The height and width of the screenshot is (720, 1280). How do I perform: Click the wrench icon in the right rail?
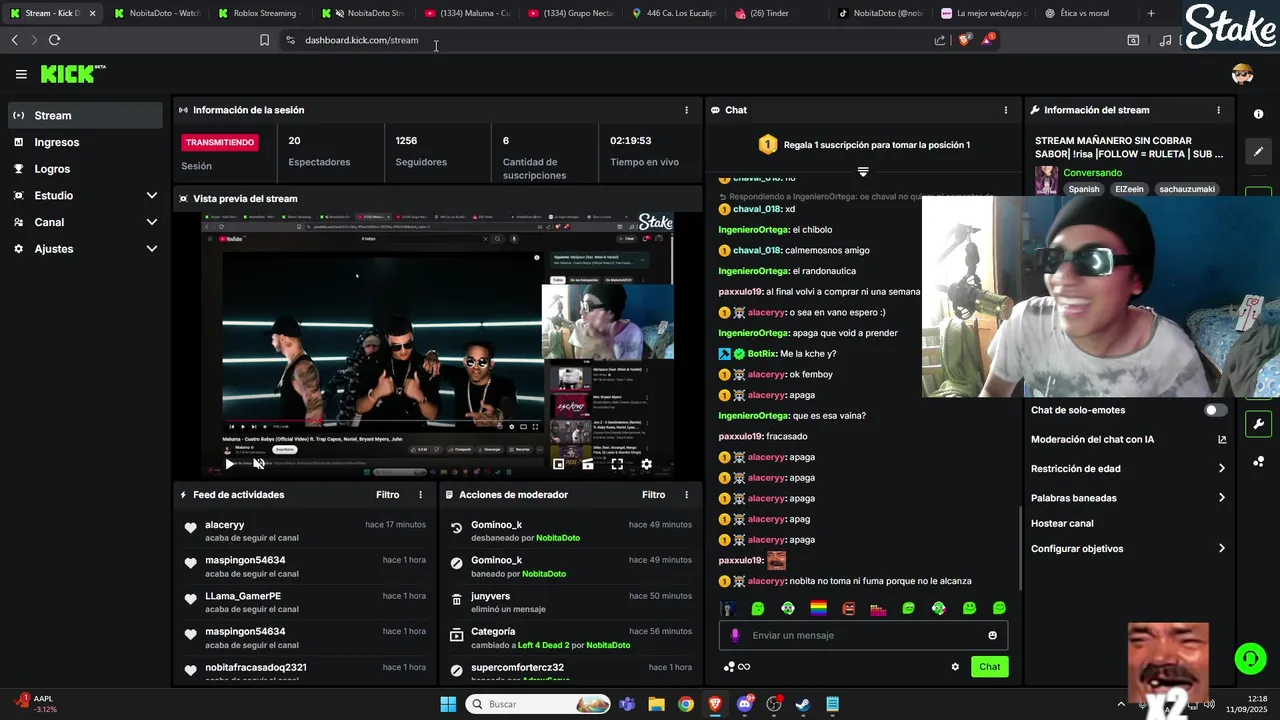click(x=1258, y=423)
